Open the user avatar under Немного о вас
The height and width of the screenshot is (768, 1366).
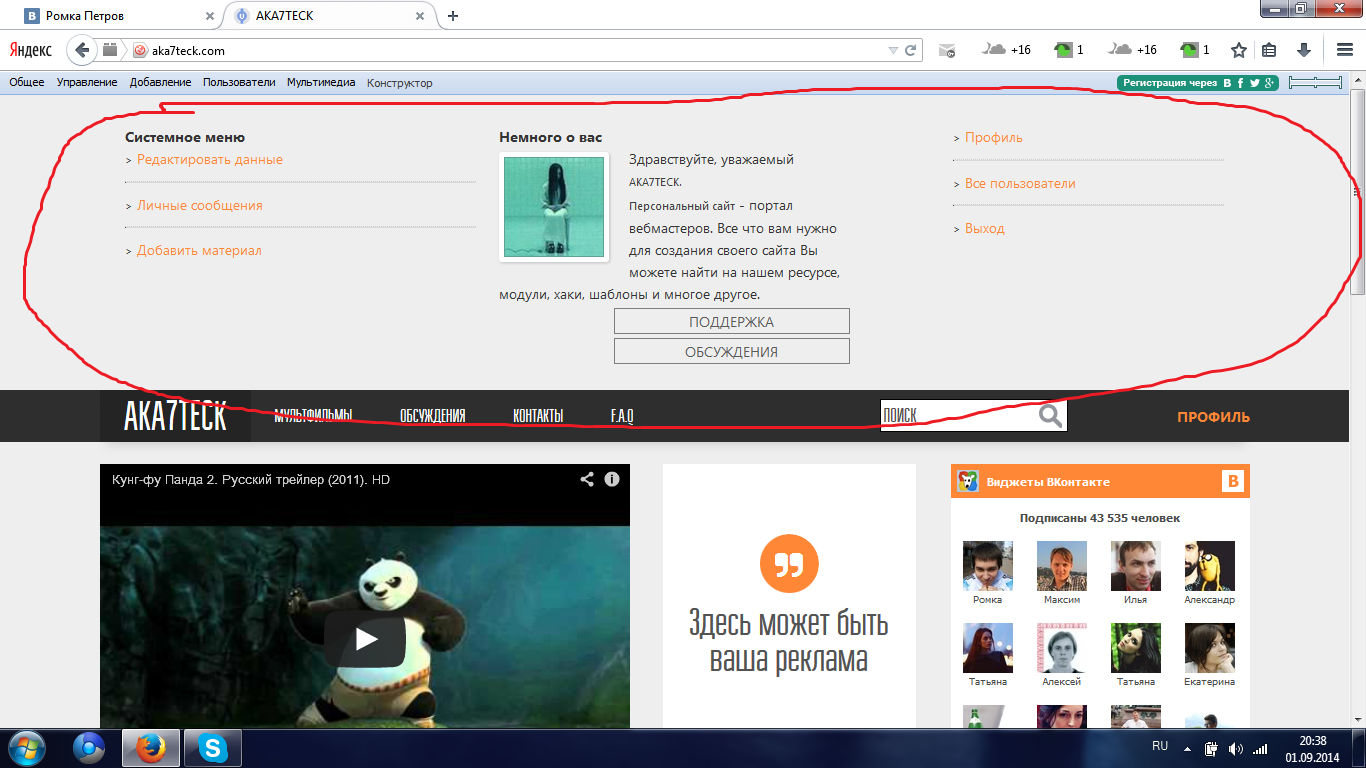click(x=554, y=207)
